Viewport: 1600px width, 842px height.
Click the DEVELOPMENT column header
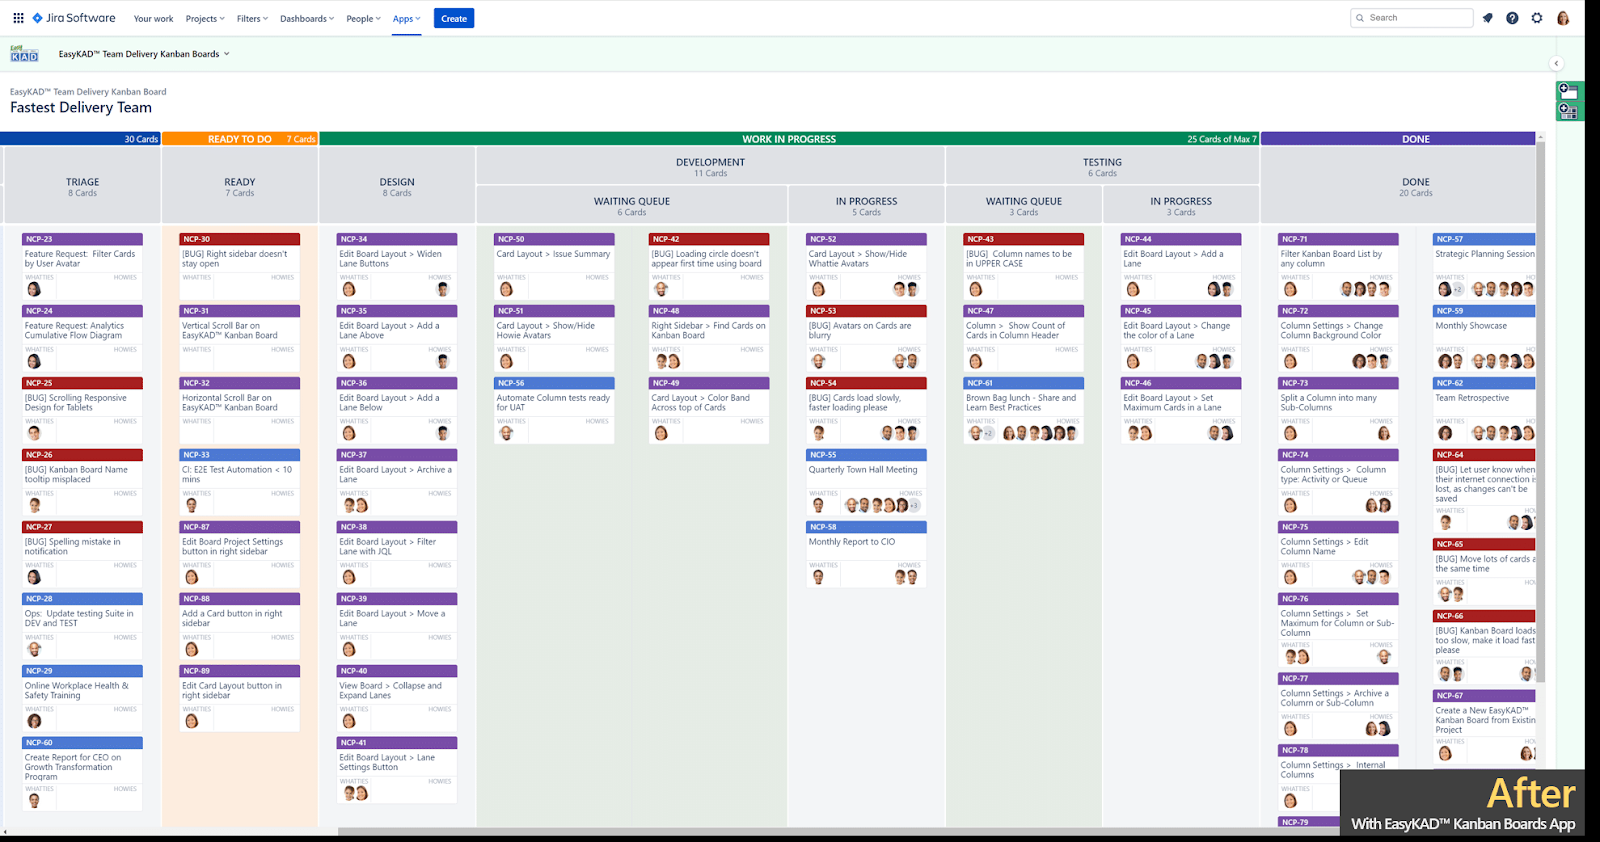pyautogui.click(x=711, y=166)
